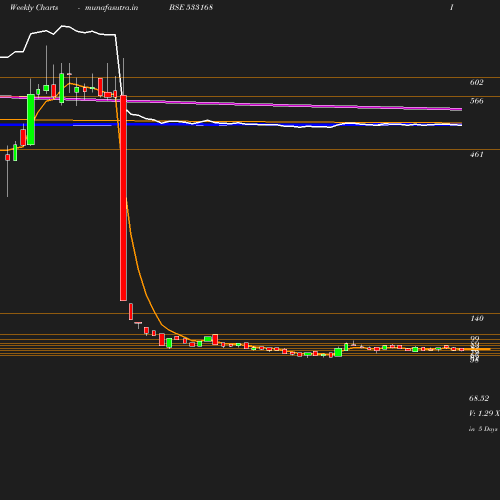Viewport: 500px width, 500px height.
Task: Click the 566 price level label
Action: tap(476, 101)
